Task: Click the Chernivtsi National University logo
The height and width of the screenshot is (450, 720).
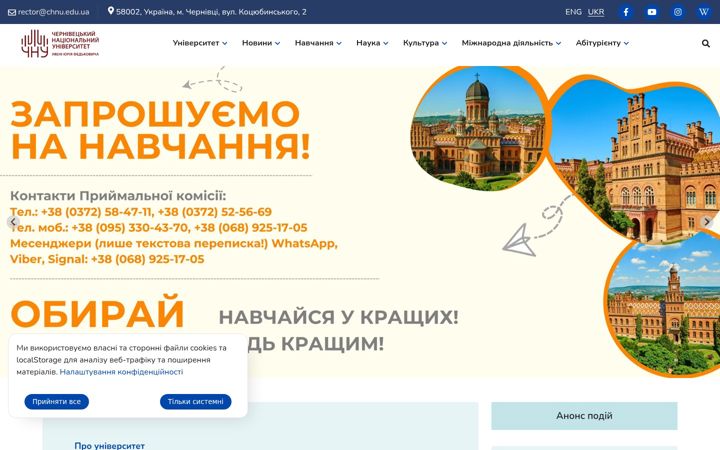Action: (x=60, y=44)
